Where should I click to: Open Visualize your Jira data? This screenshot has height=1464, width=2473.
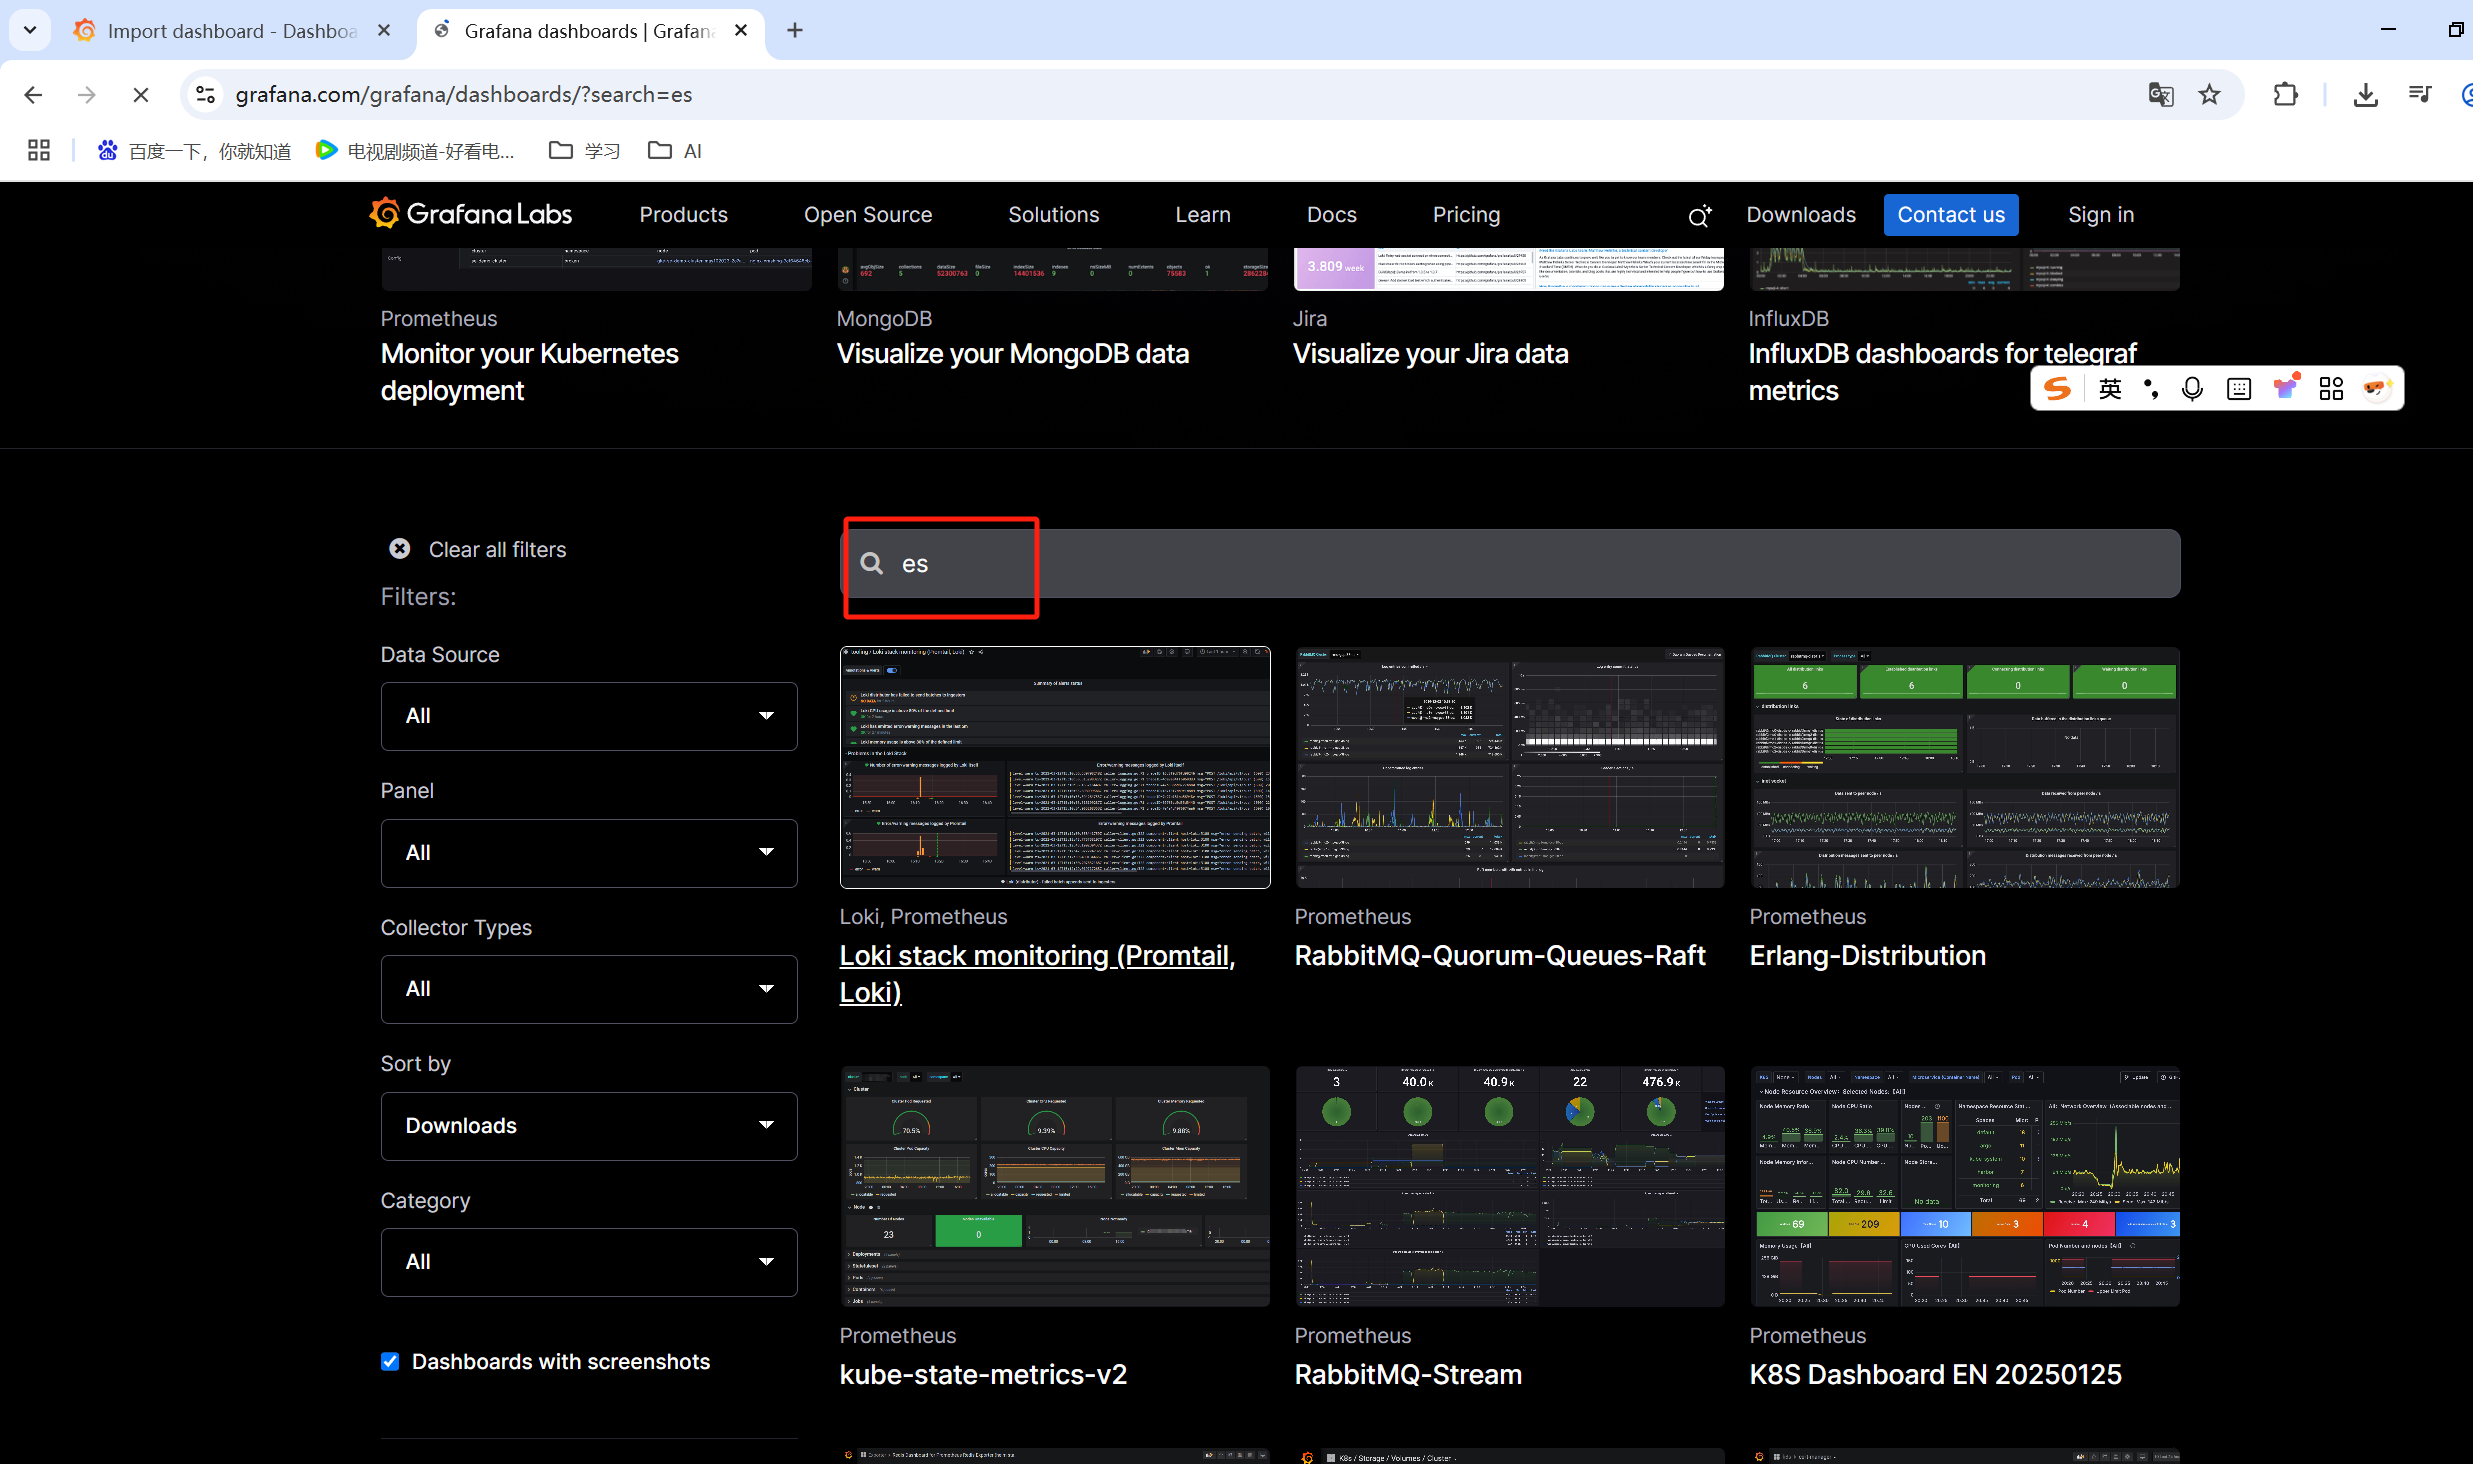(x=1430, y=354)
